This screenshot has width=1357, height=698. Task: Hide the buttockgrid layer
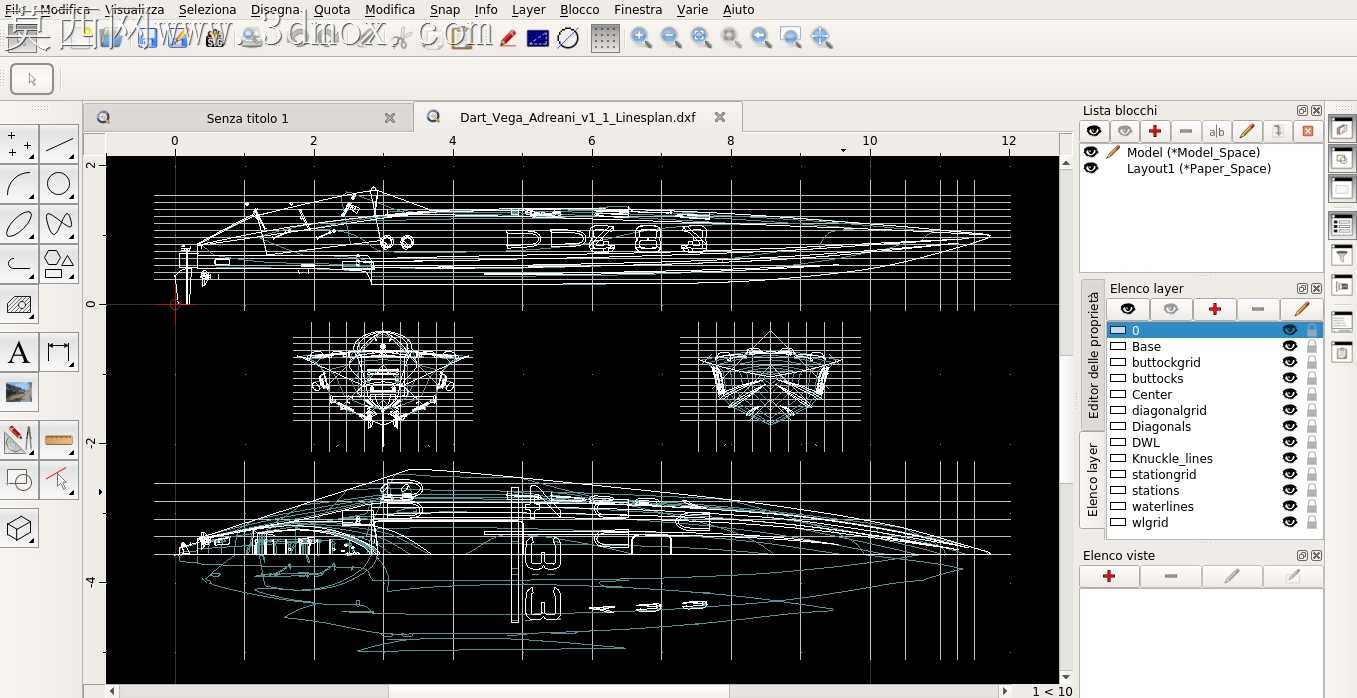coord(1290,362)
